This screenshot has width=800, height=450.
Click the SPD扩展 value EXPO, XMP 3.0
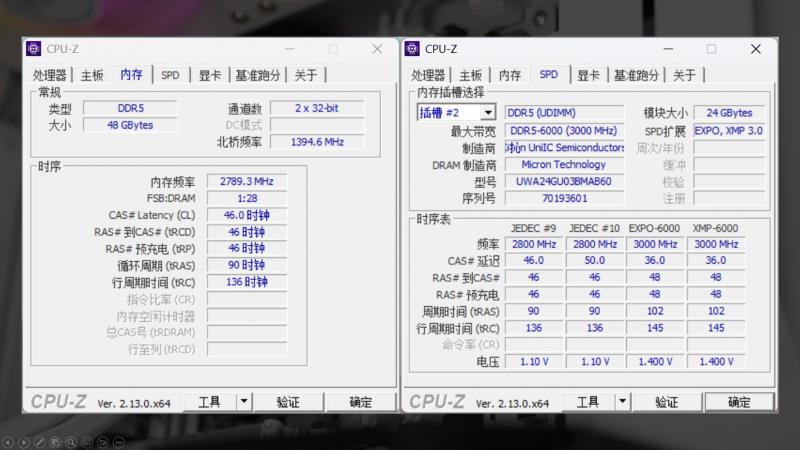729,131
